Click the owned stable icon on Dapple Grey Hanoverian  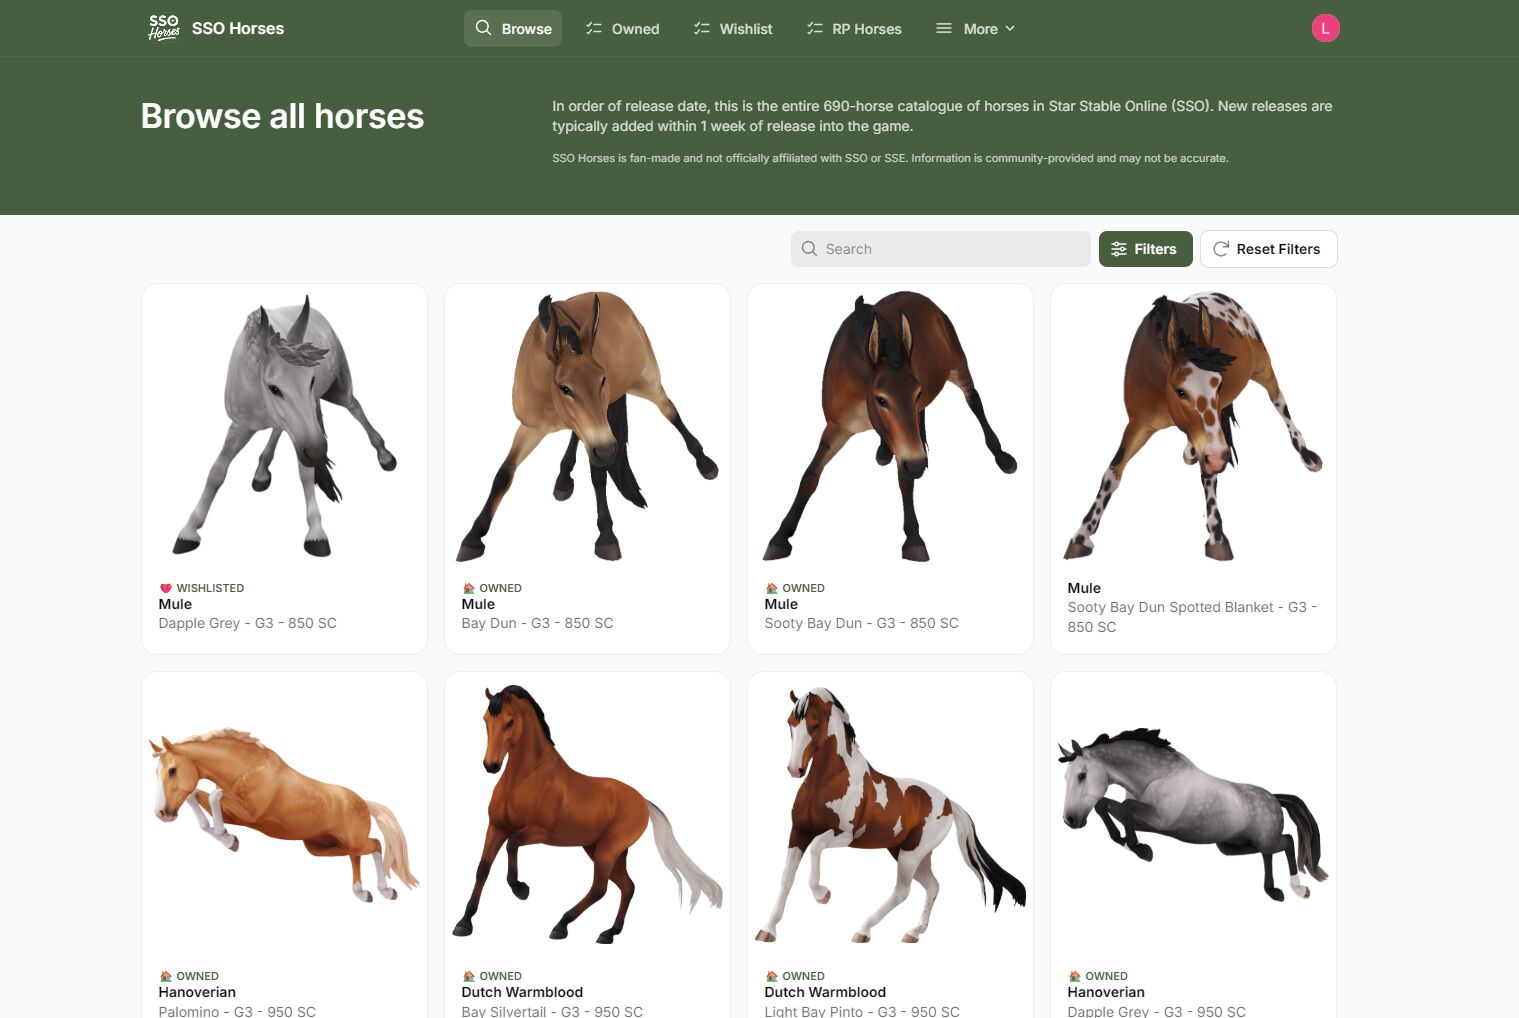click(x=1074, y=976)
